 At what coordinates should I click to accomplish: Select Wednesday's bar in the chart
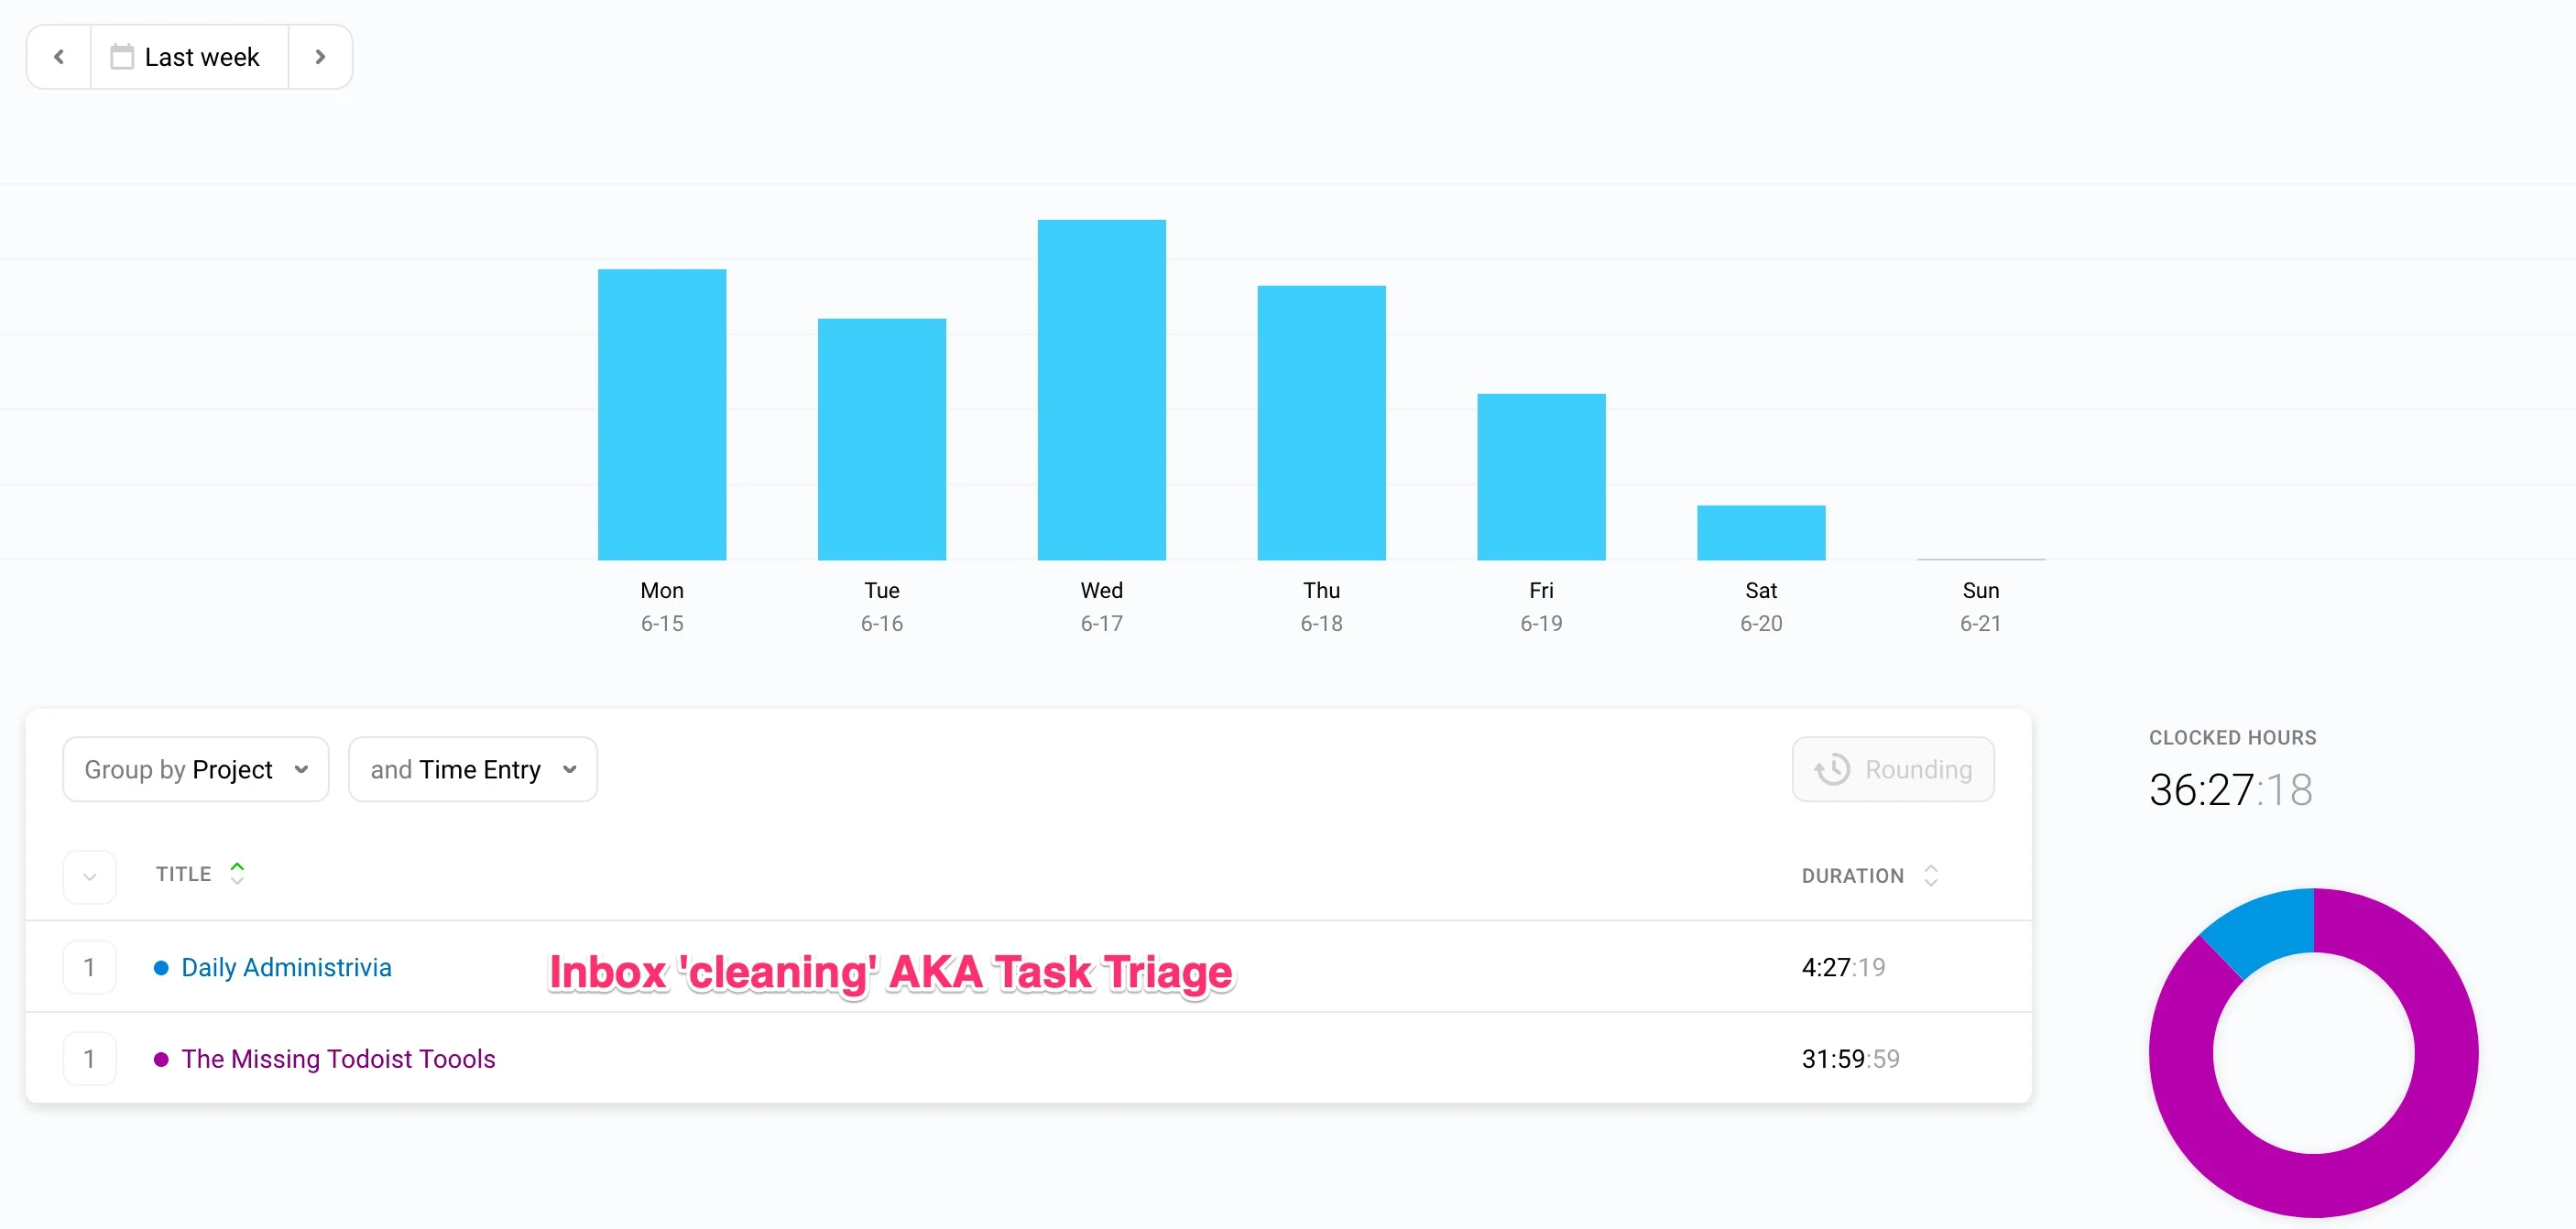pos(1100,390)
